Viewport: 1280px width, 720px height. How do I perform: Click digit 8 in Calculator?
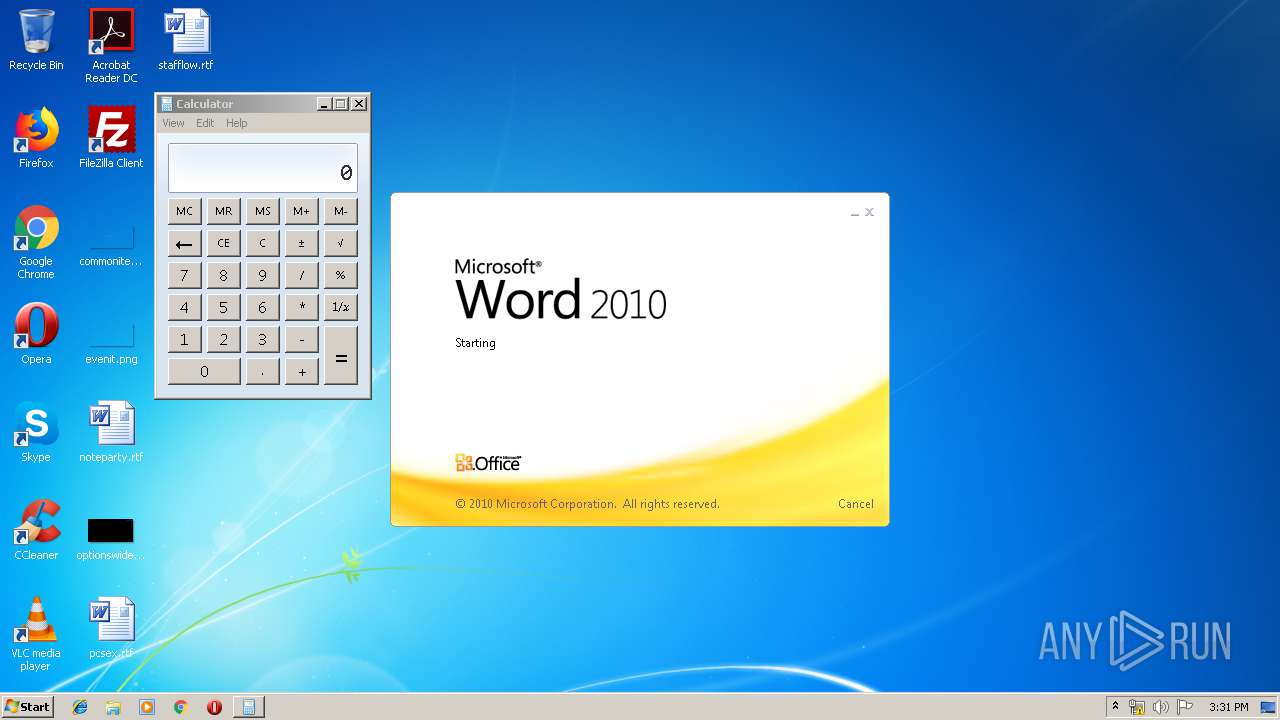[223, 275]
